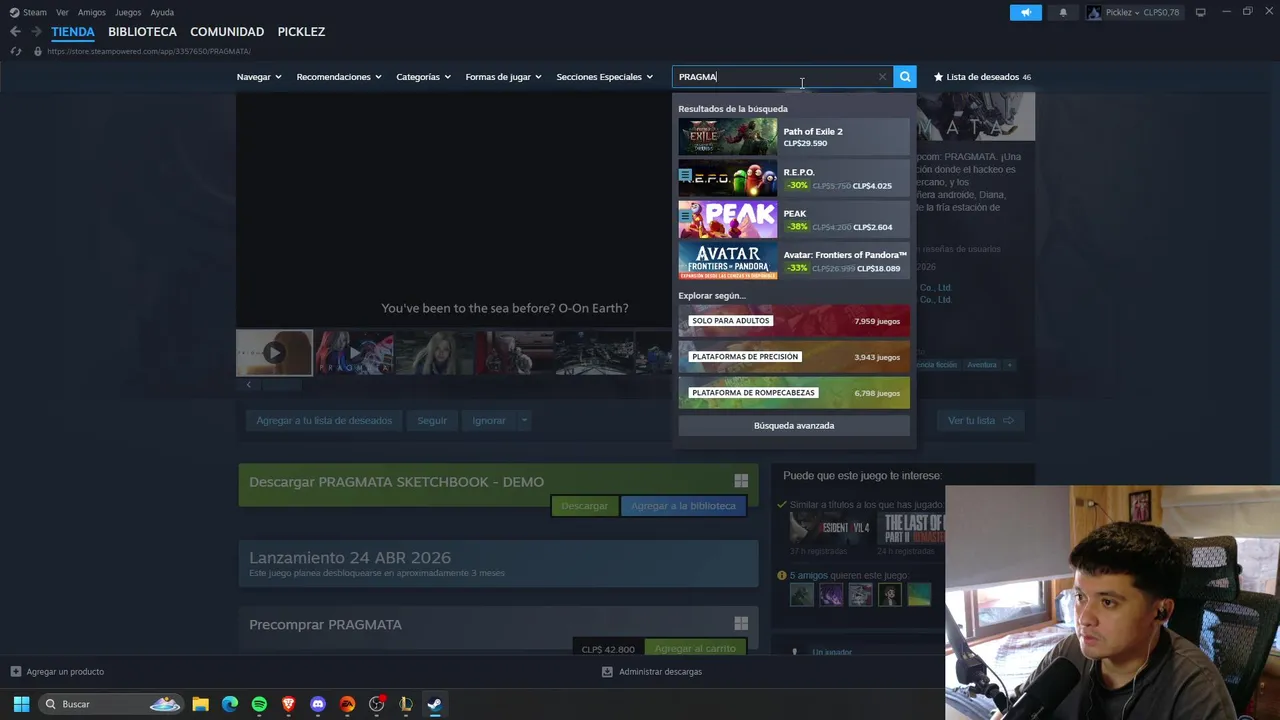Click the Ignorar button

click(489, 421)
